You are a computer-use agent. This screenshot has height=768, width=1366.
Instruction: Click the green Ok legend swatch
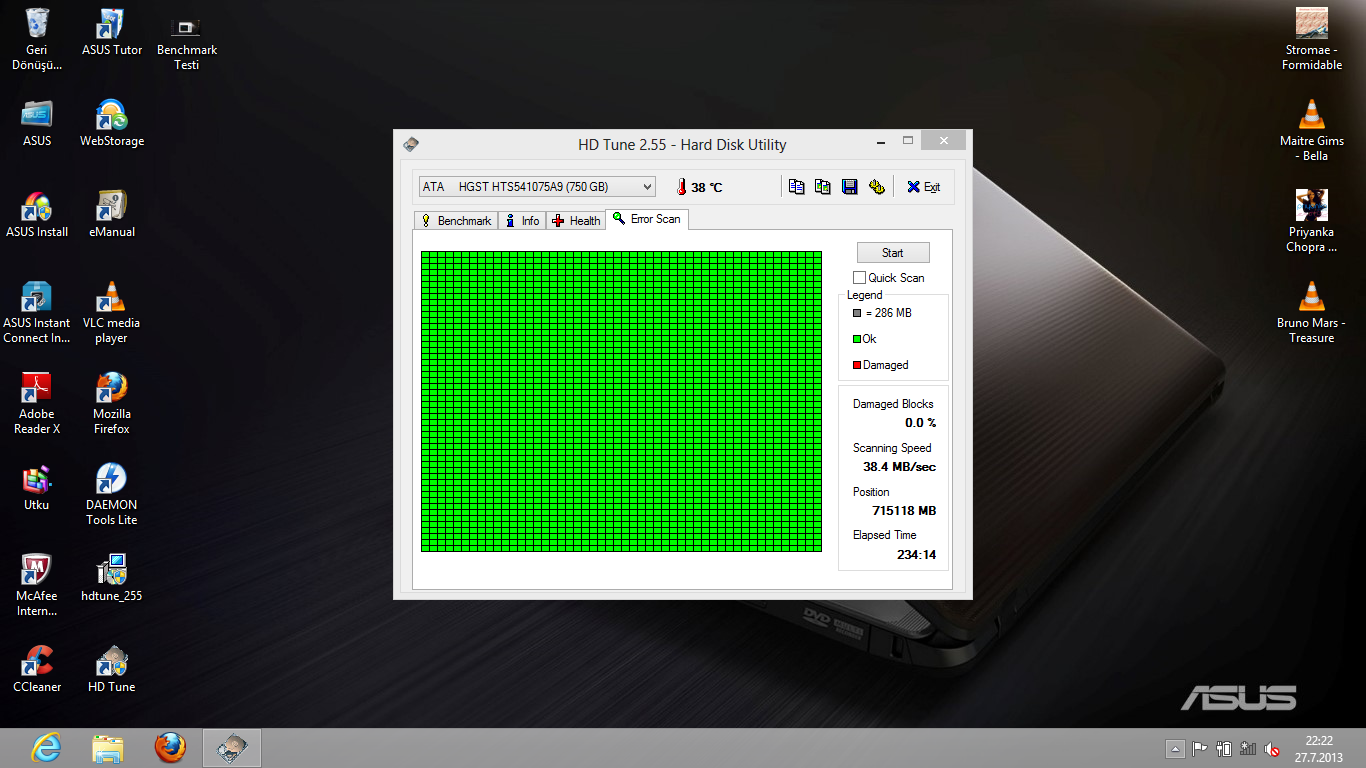click(857, 339)
